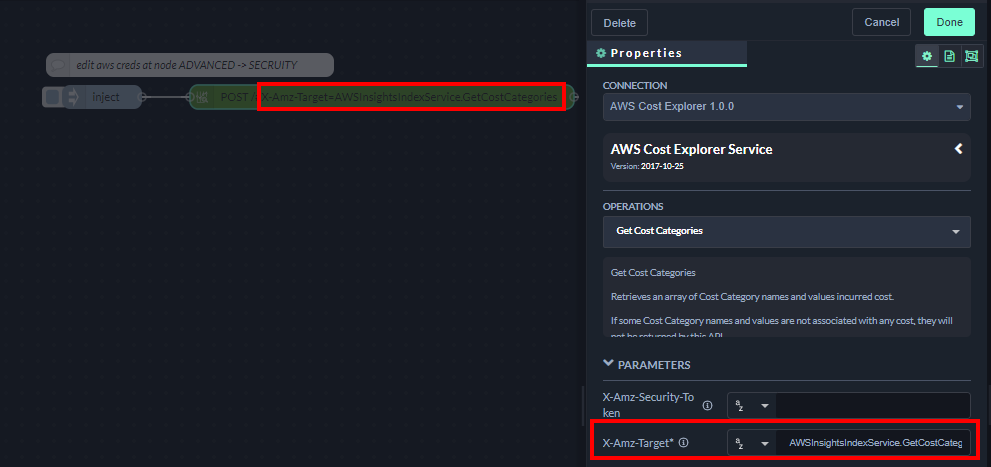Click the info icon next to X-Amz-Security-Token

(x=707, y=406)
